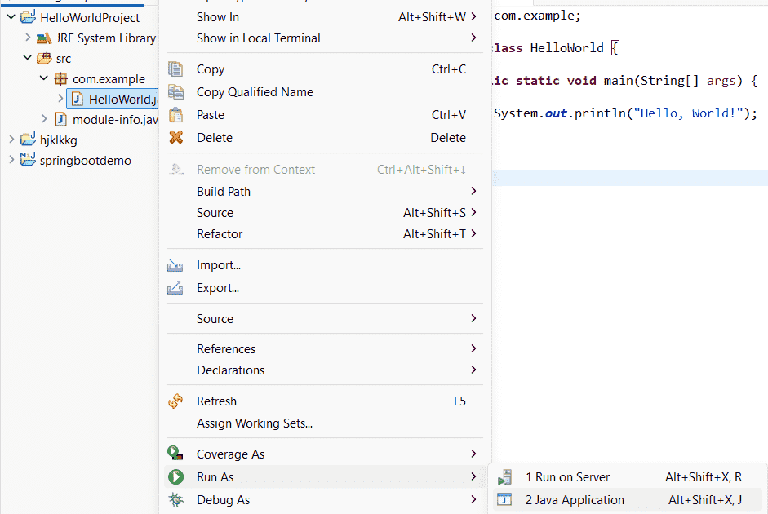Click the Copy Qualified Name icon

click(x=176, y=92)
